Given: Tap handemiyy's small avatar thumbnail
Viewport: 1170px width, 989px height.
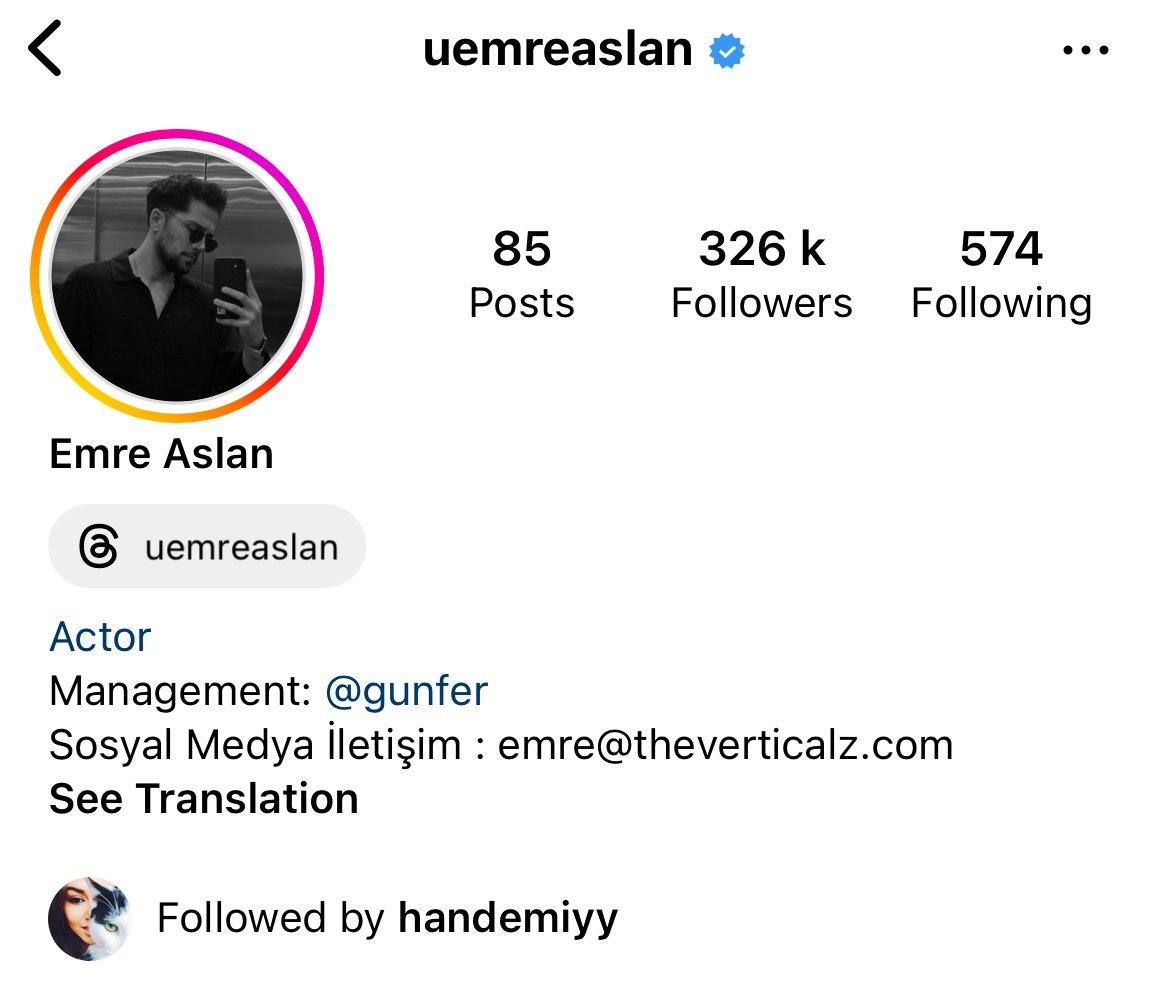Looking at the screenshot, I should click(90, 918).
